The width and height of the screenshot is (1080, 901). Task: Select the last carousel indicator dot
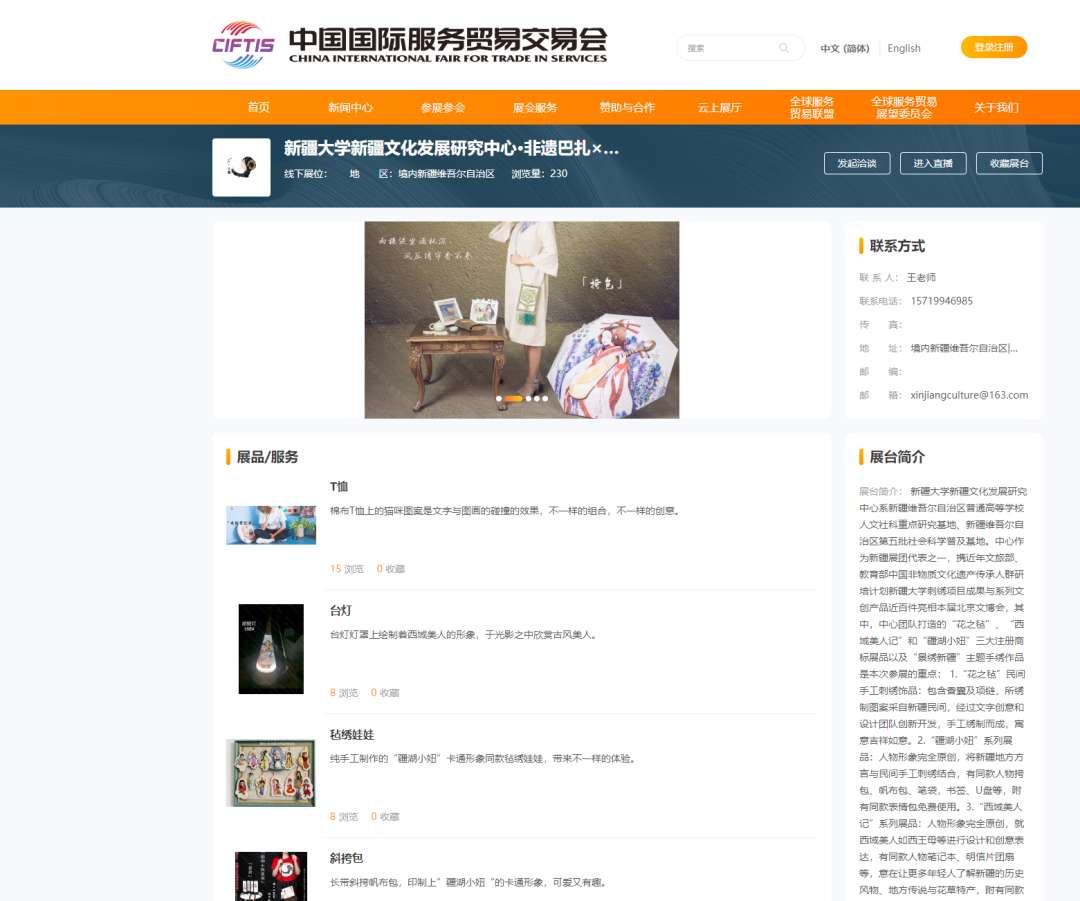coord(545,399)
